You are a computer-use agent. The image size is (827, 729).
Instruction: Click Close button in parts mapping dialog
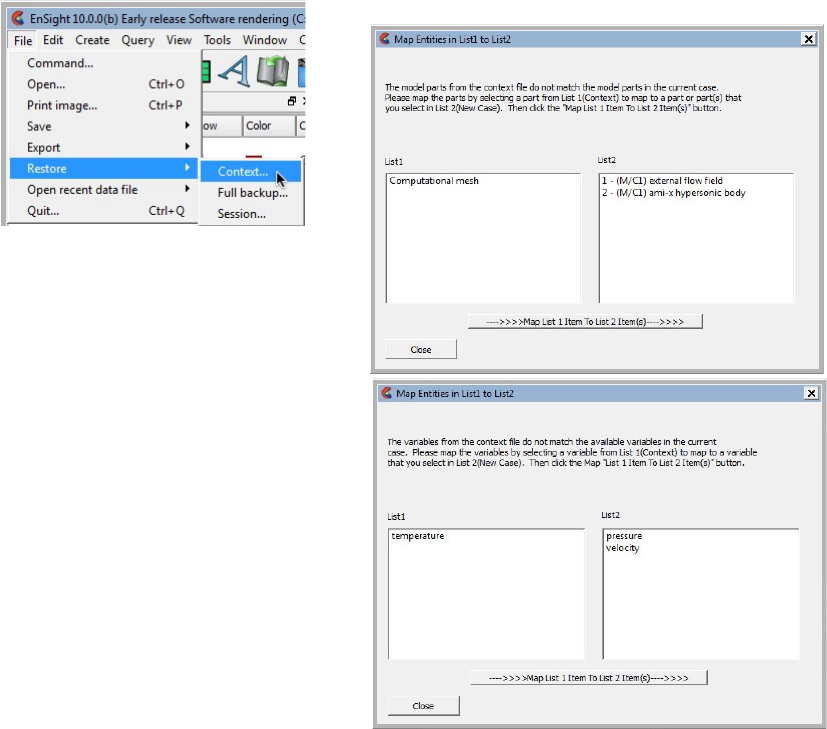point(421,350)
